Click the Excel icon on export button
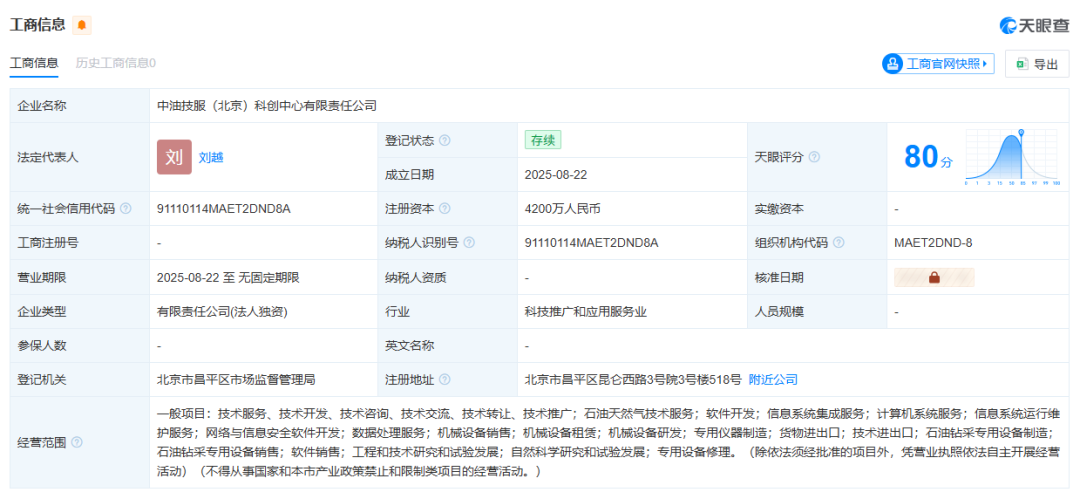 point(1022,64)
